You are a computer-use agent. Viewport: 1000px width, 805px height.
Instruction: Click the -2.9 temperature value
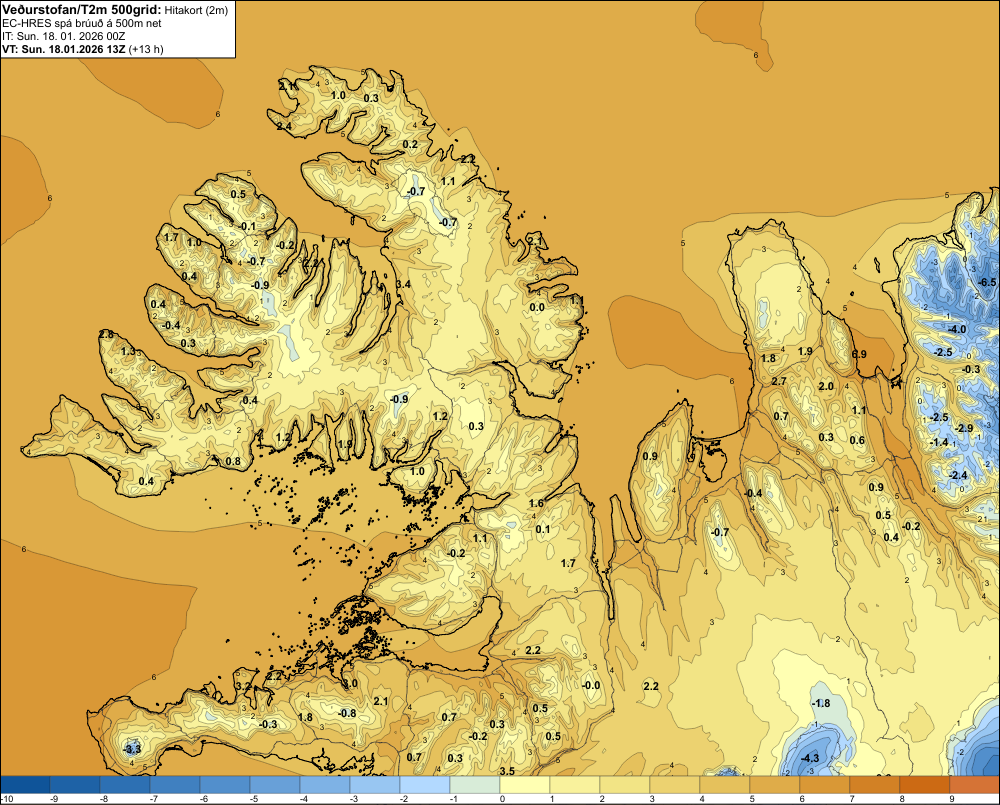964,428
